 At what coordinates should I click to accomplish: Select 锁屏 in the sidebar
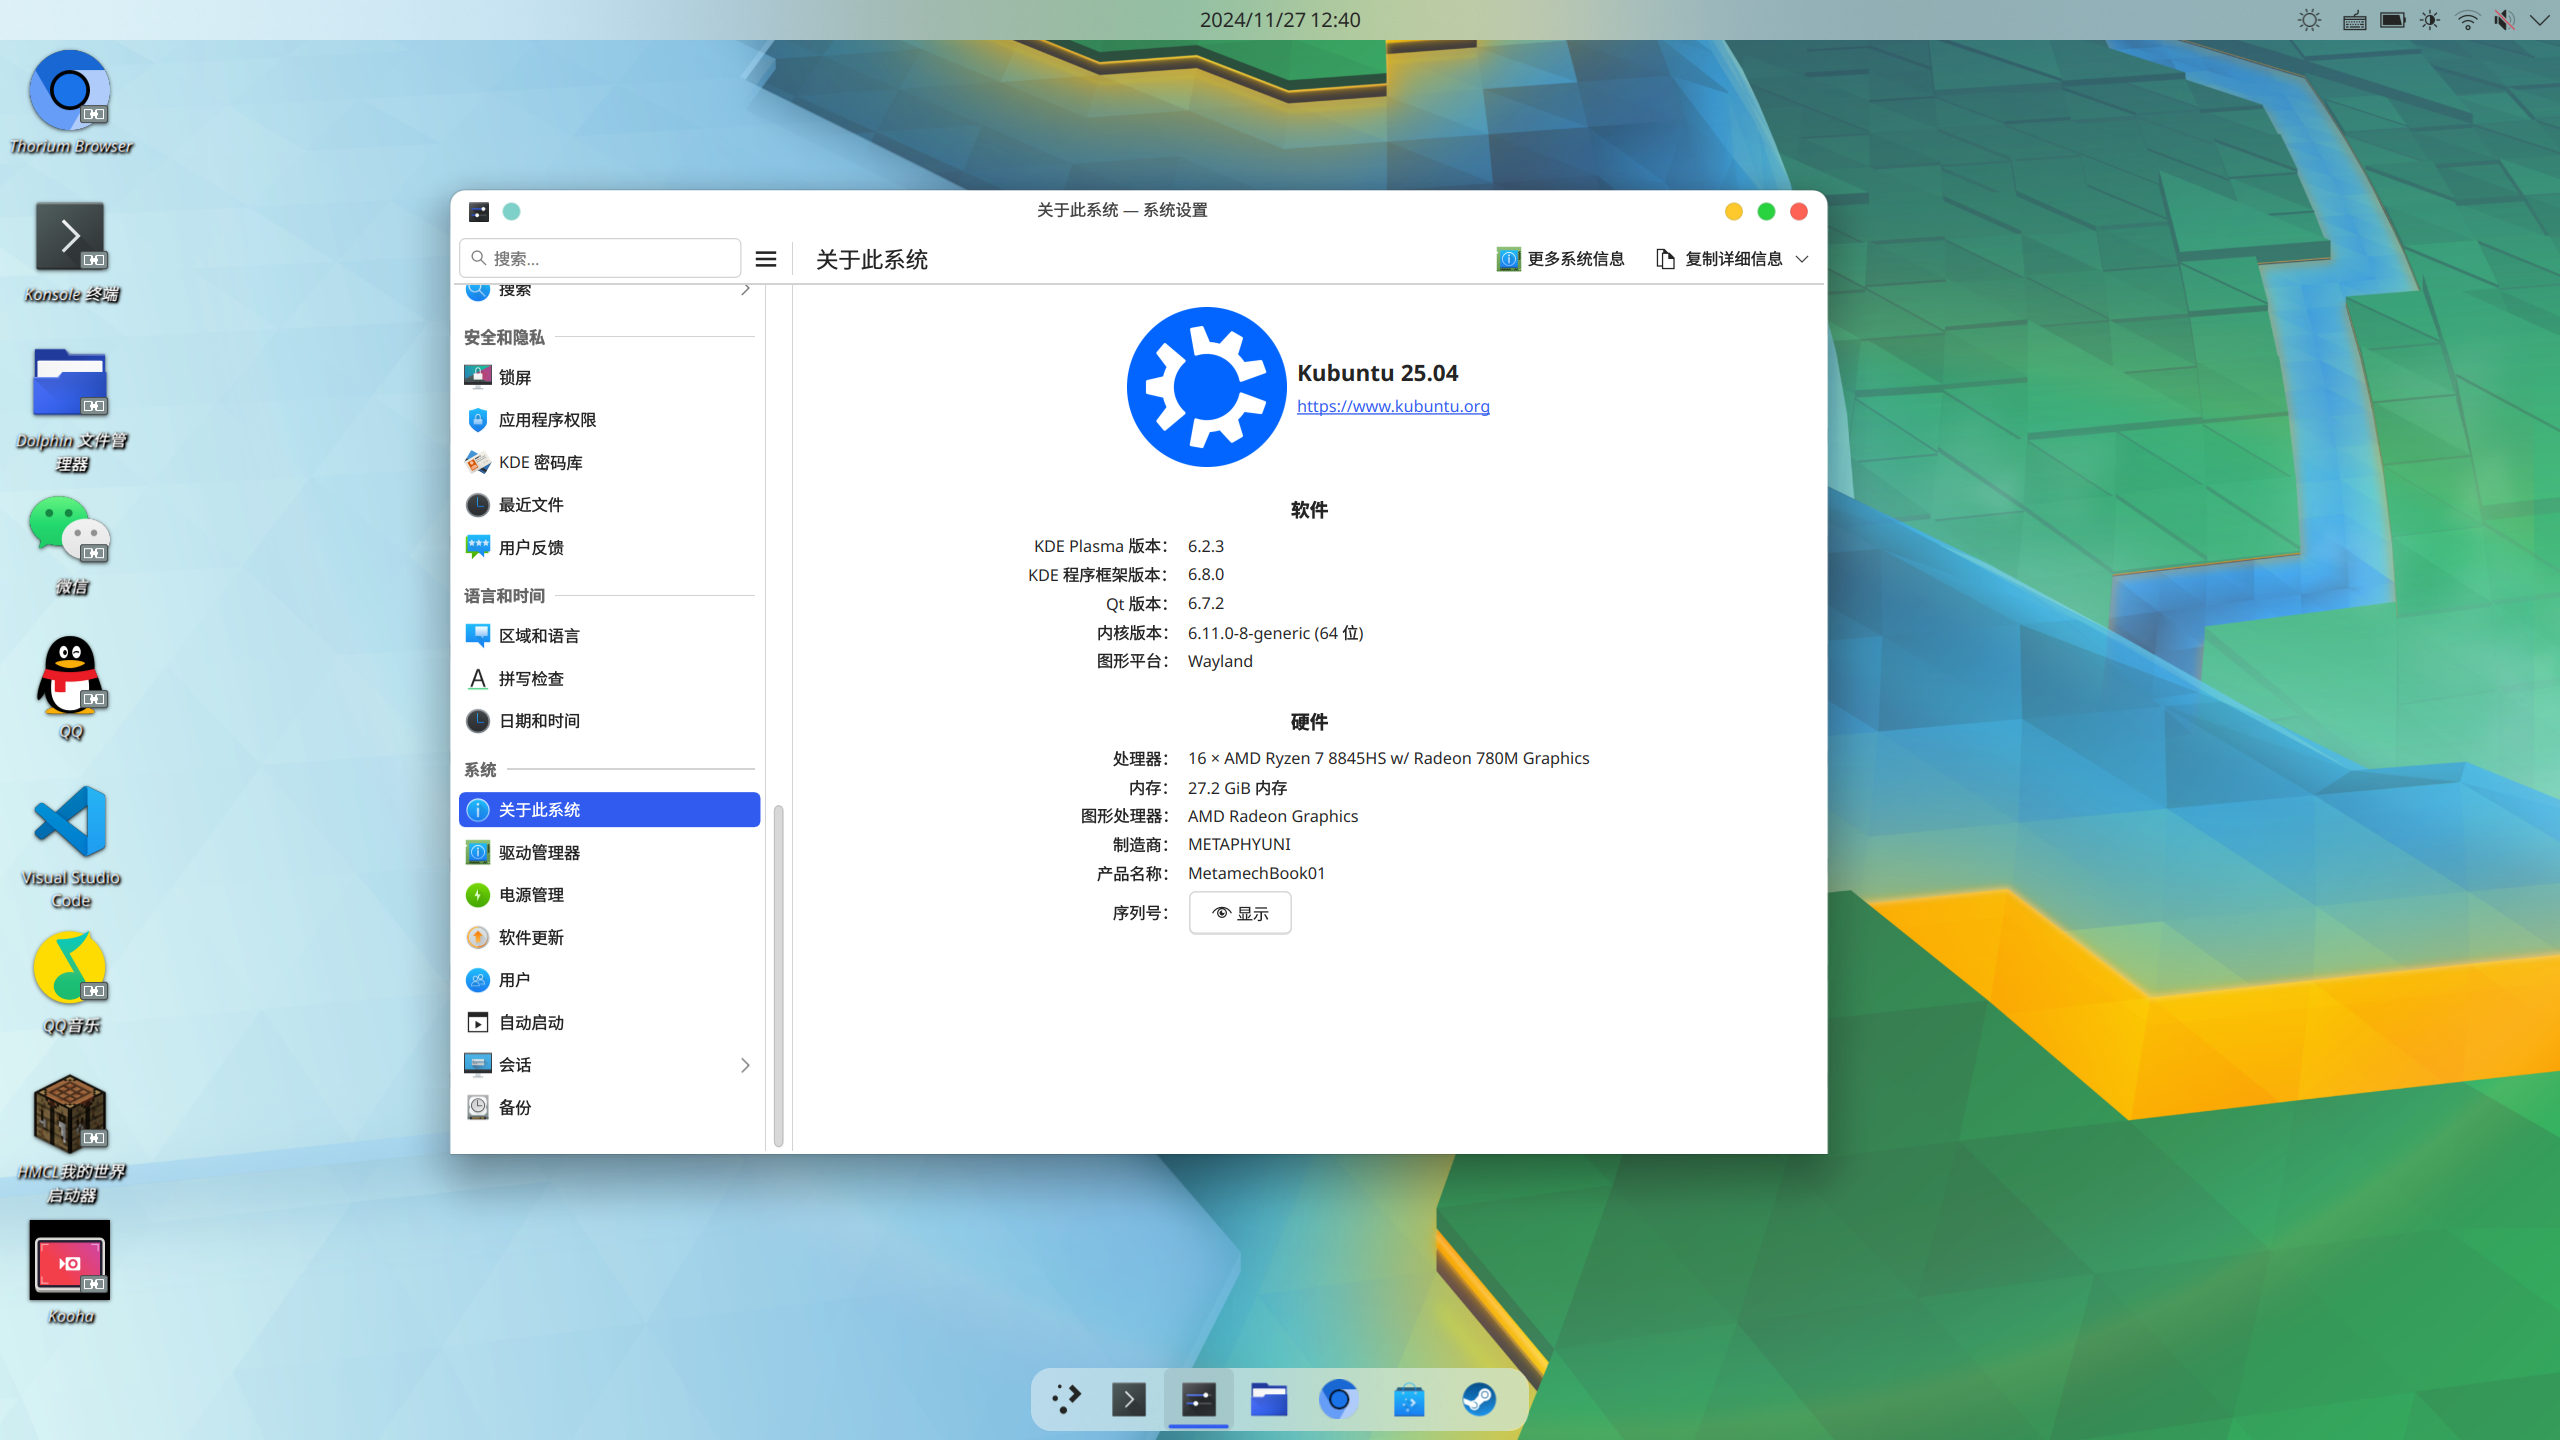click(609, 377)
